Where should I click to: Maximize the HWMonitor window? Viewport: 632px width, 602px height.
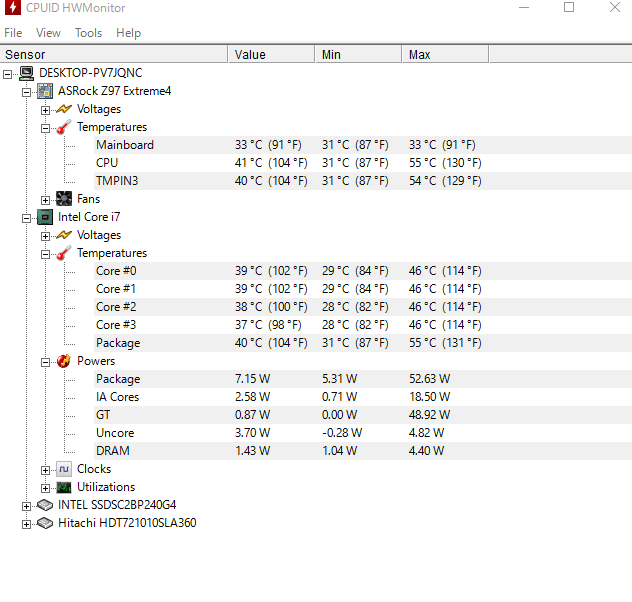(569, 7)
